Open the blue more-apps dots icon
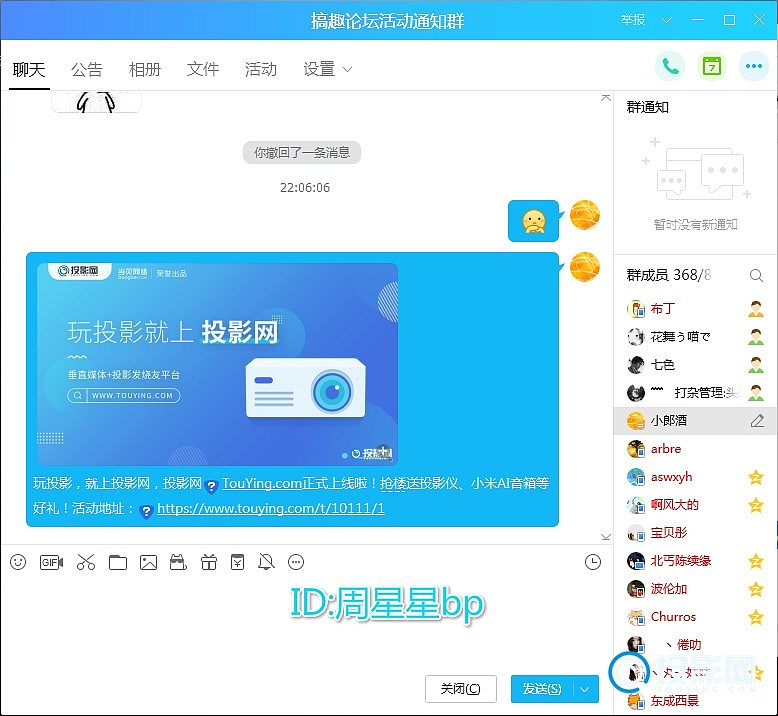 click(754, 66)
